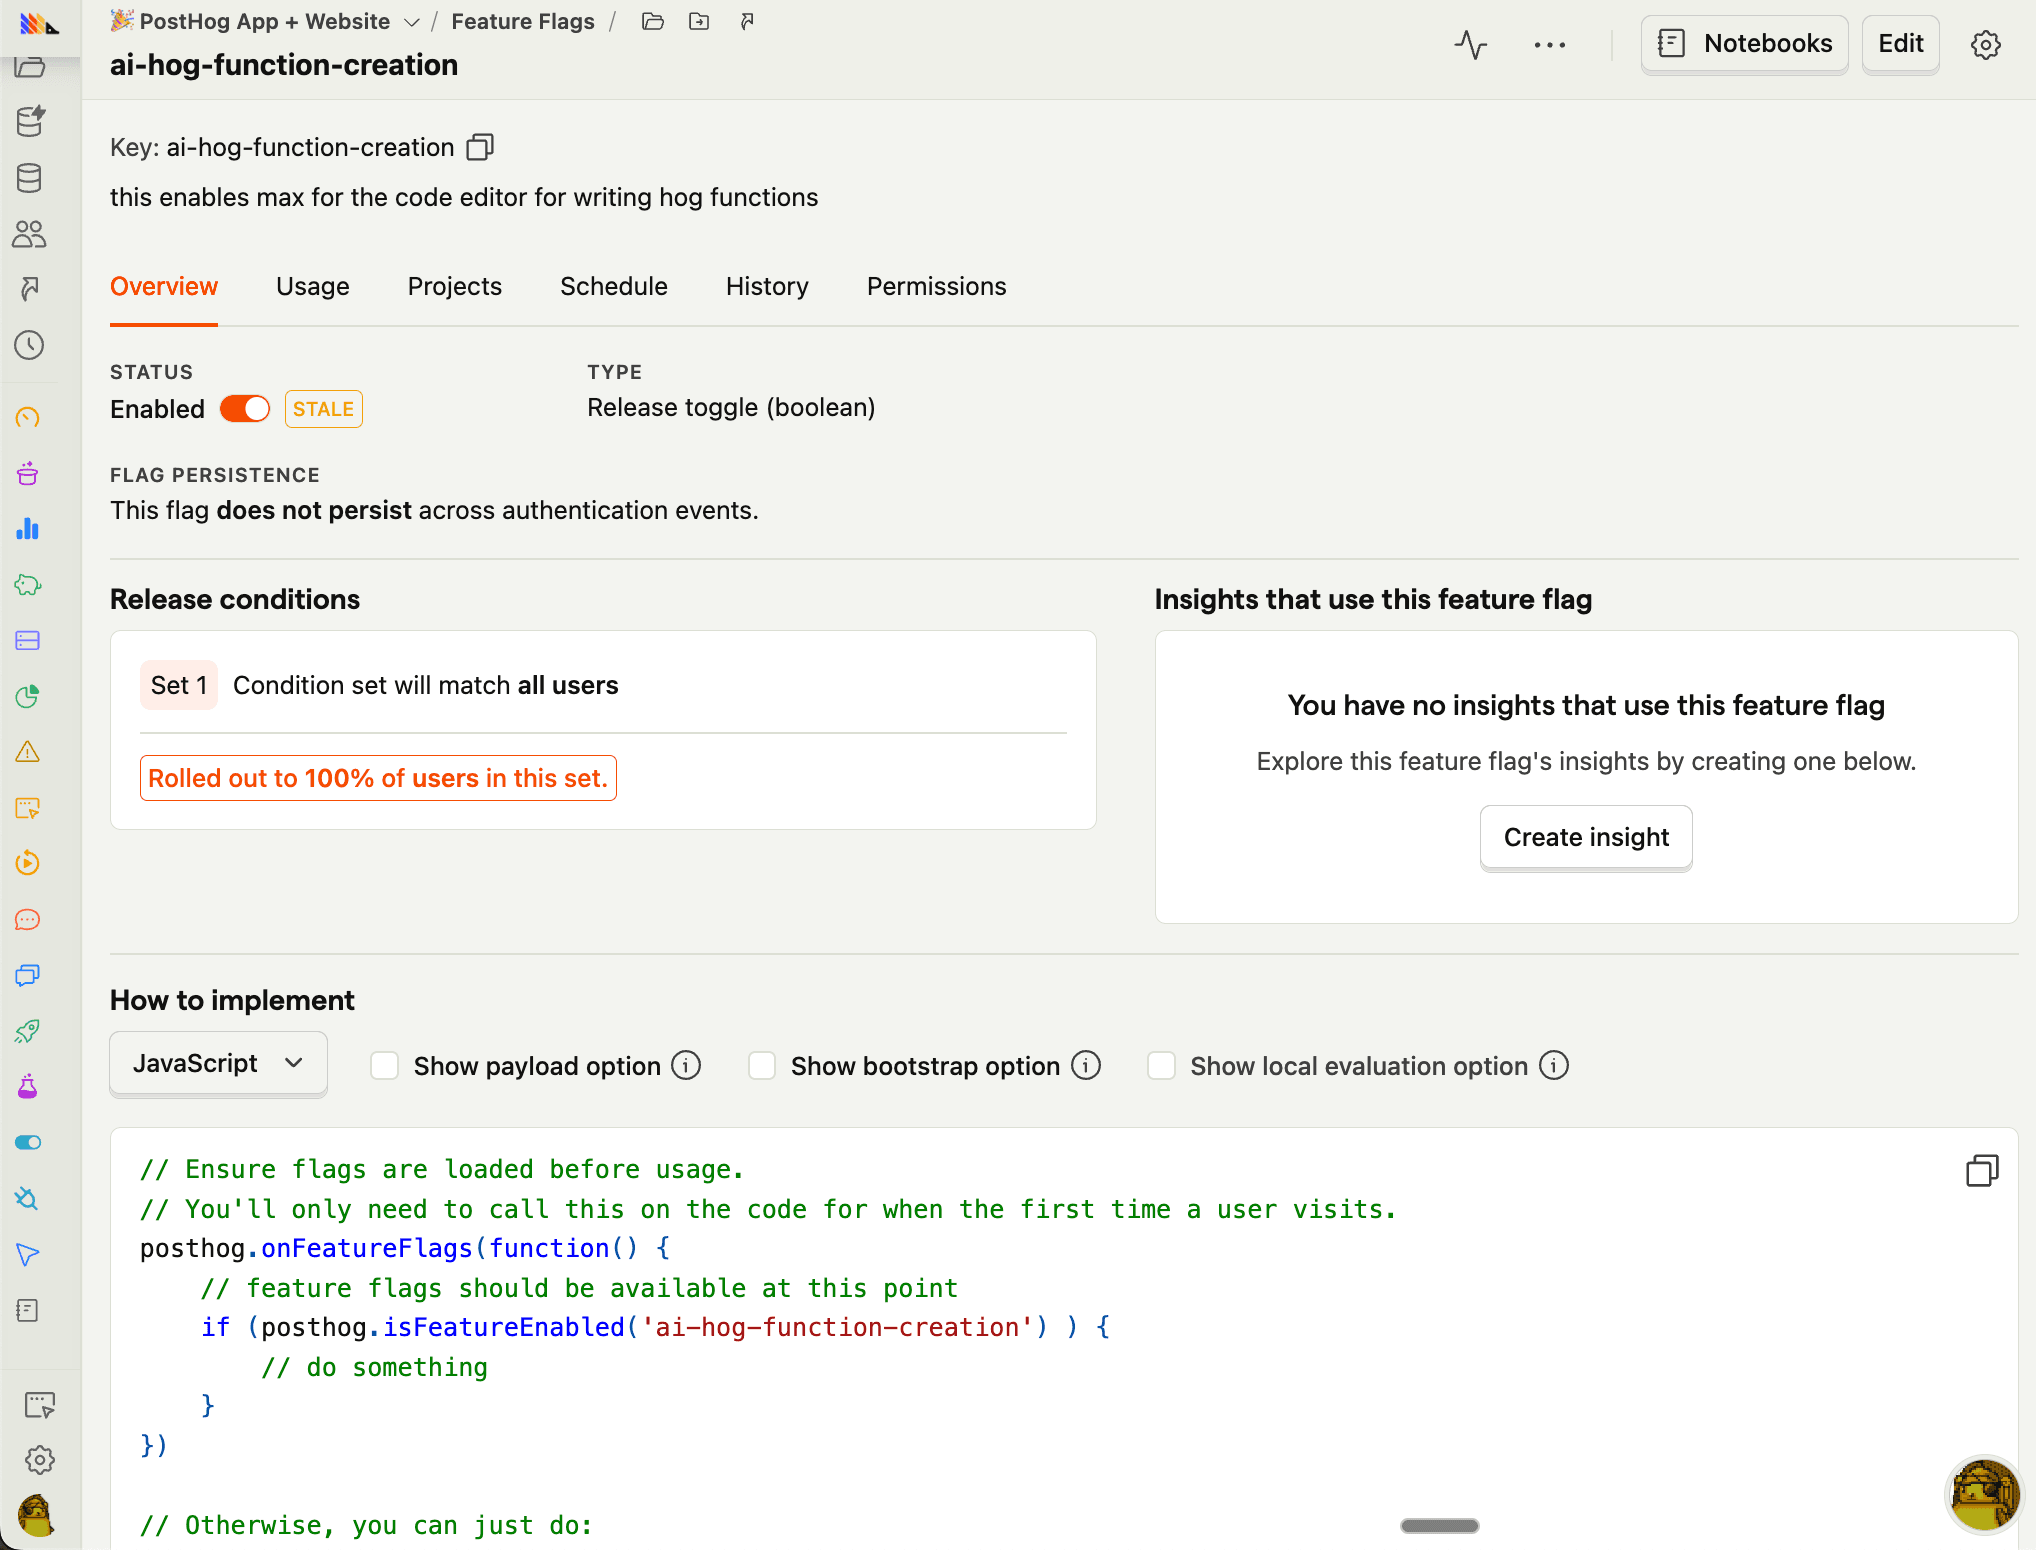Click the collapsed folder icon atop sidebar
The image size is (2036, 1550).
click(x=30, y=68)
